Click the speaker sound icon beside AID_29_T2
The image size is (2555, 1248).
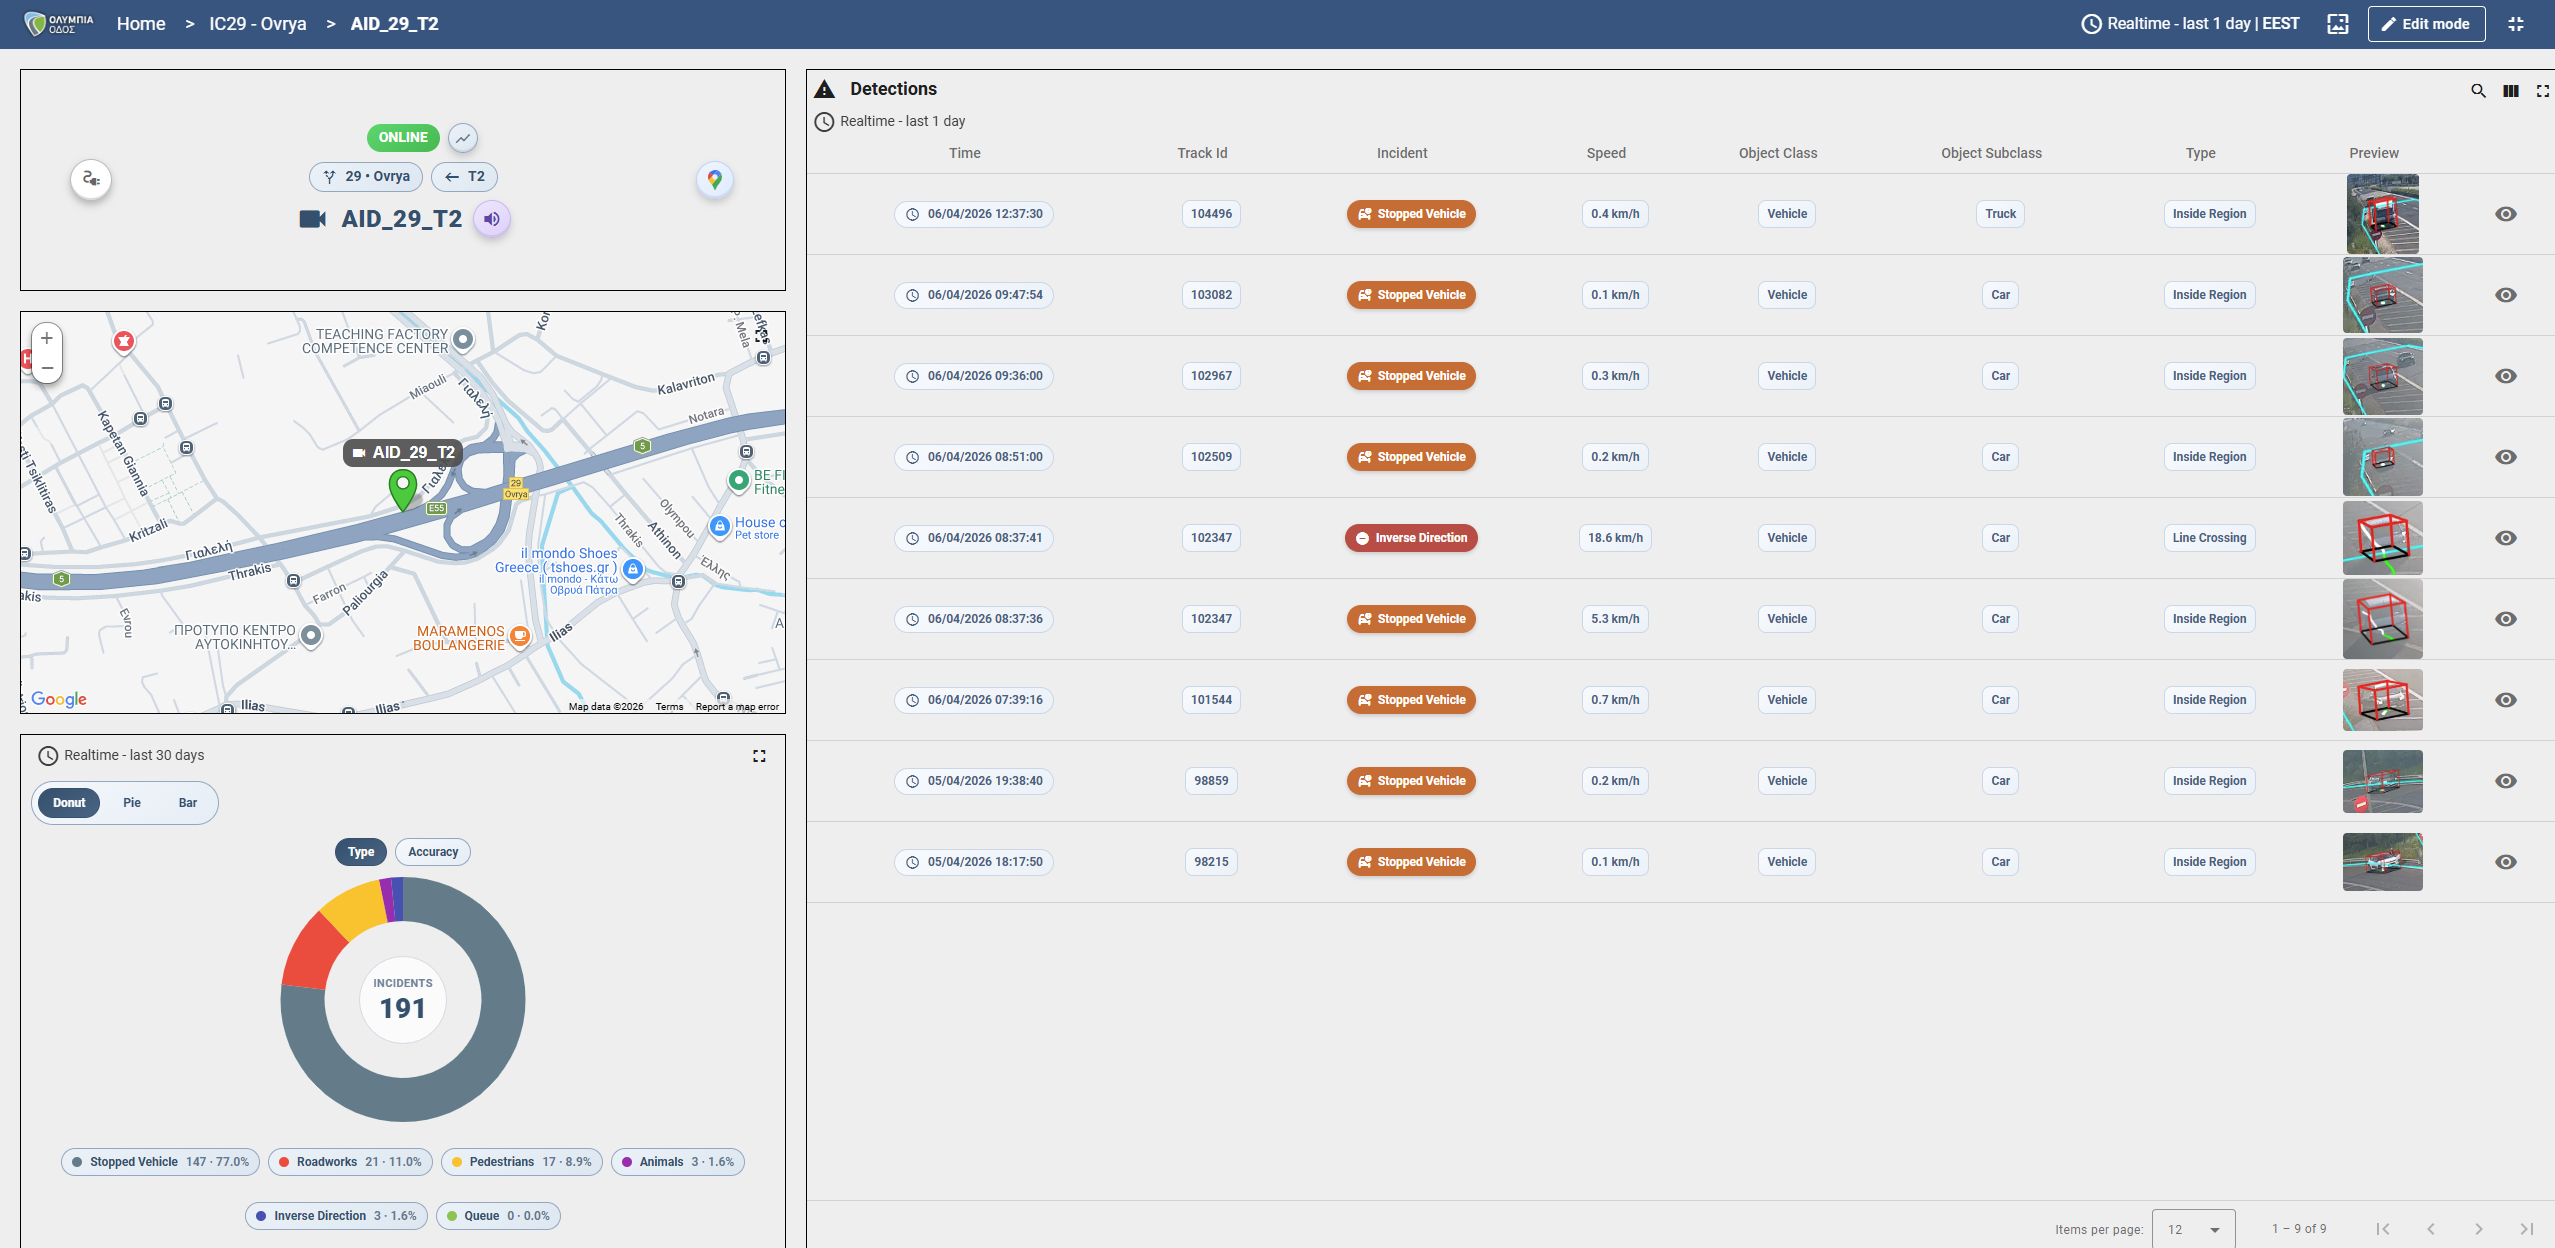pos(491,219)
